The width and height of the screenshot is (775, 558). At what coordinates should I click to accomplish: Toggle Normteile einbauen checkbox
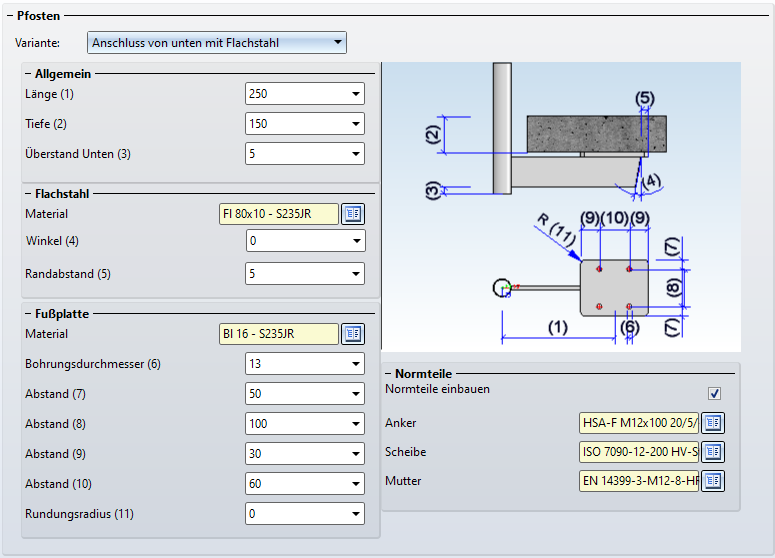[x=714, y=393]
